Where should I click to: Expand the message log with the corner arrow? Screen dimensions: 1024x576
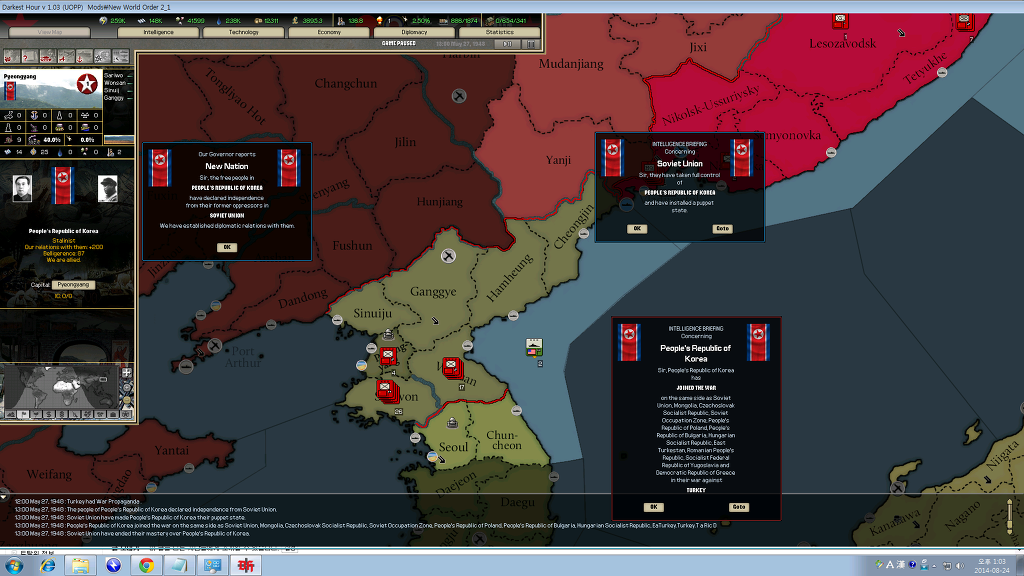[4, 498]
